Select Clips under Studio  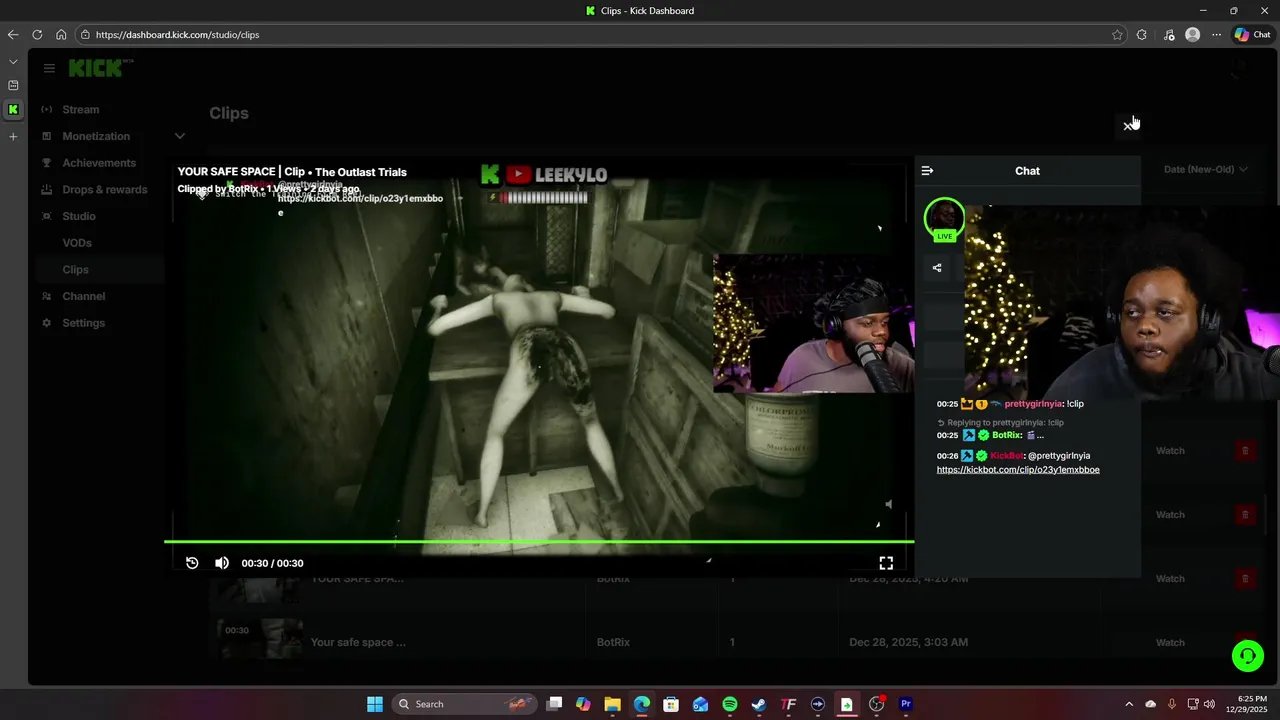coord(75,270)
